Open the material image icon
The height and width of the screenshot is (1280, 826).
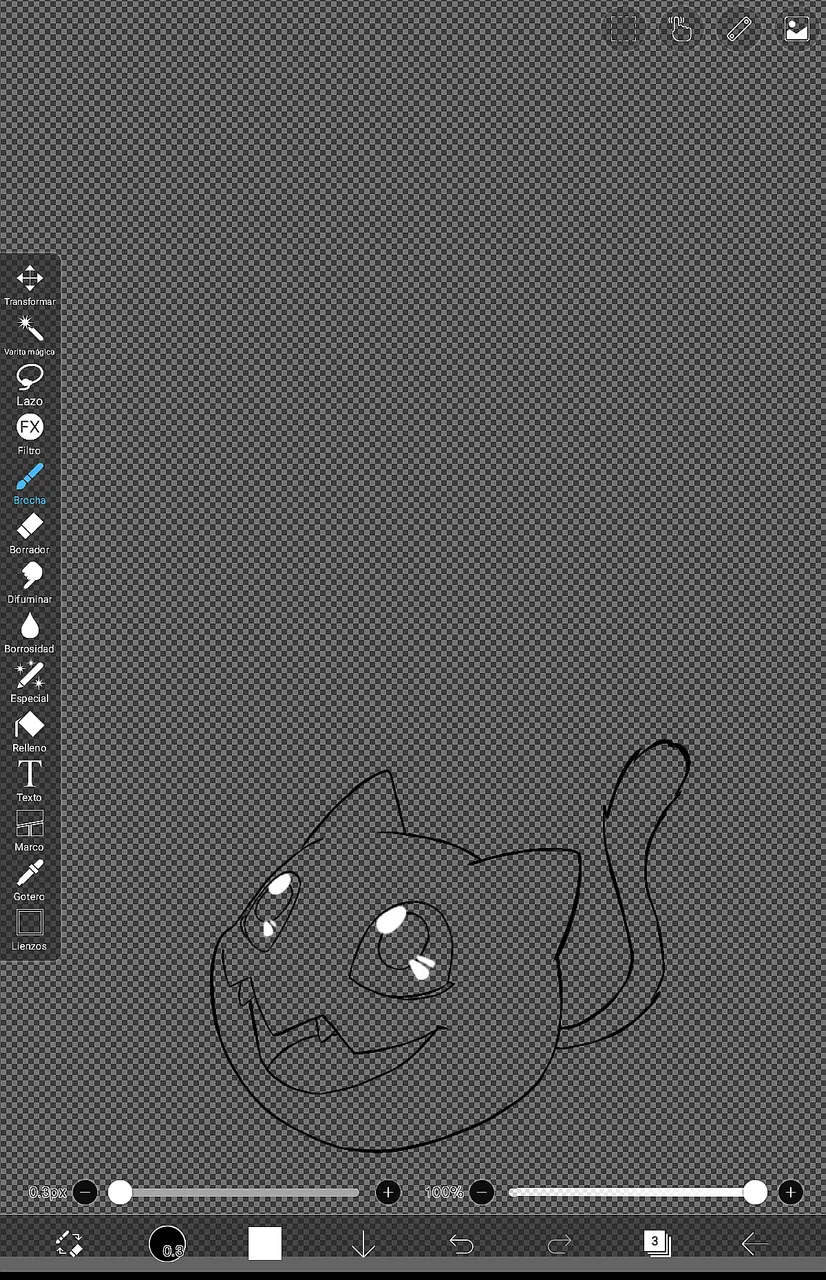[797, 29]
